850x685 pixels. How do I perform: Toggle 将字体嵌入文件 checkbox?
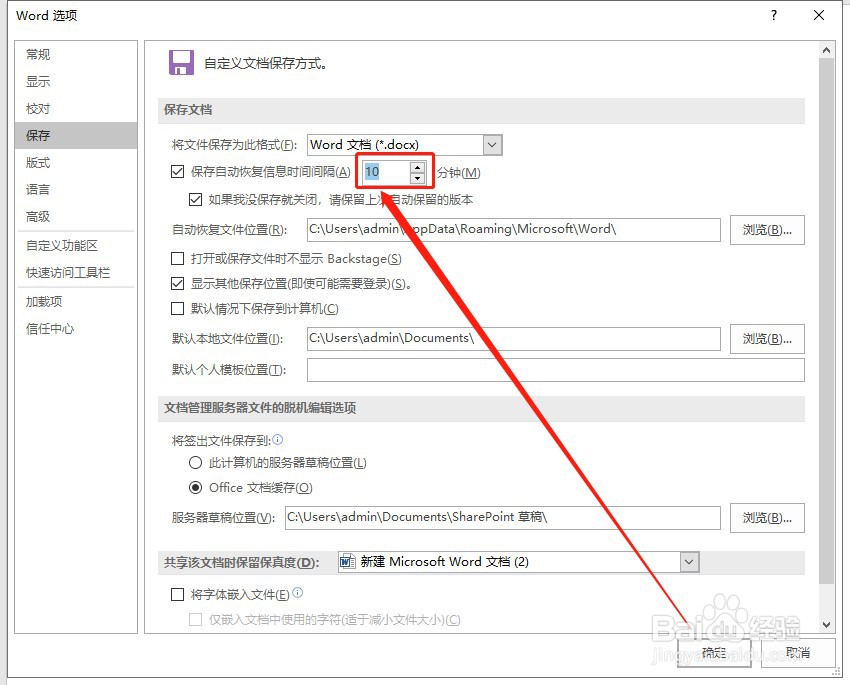coord(177,594)
